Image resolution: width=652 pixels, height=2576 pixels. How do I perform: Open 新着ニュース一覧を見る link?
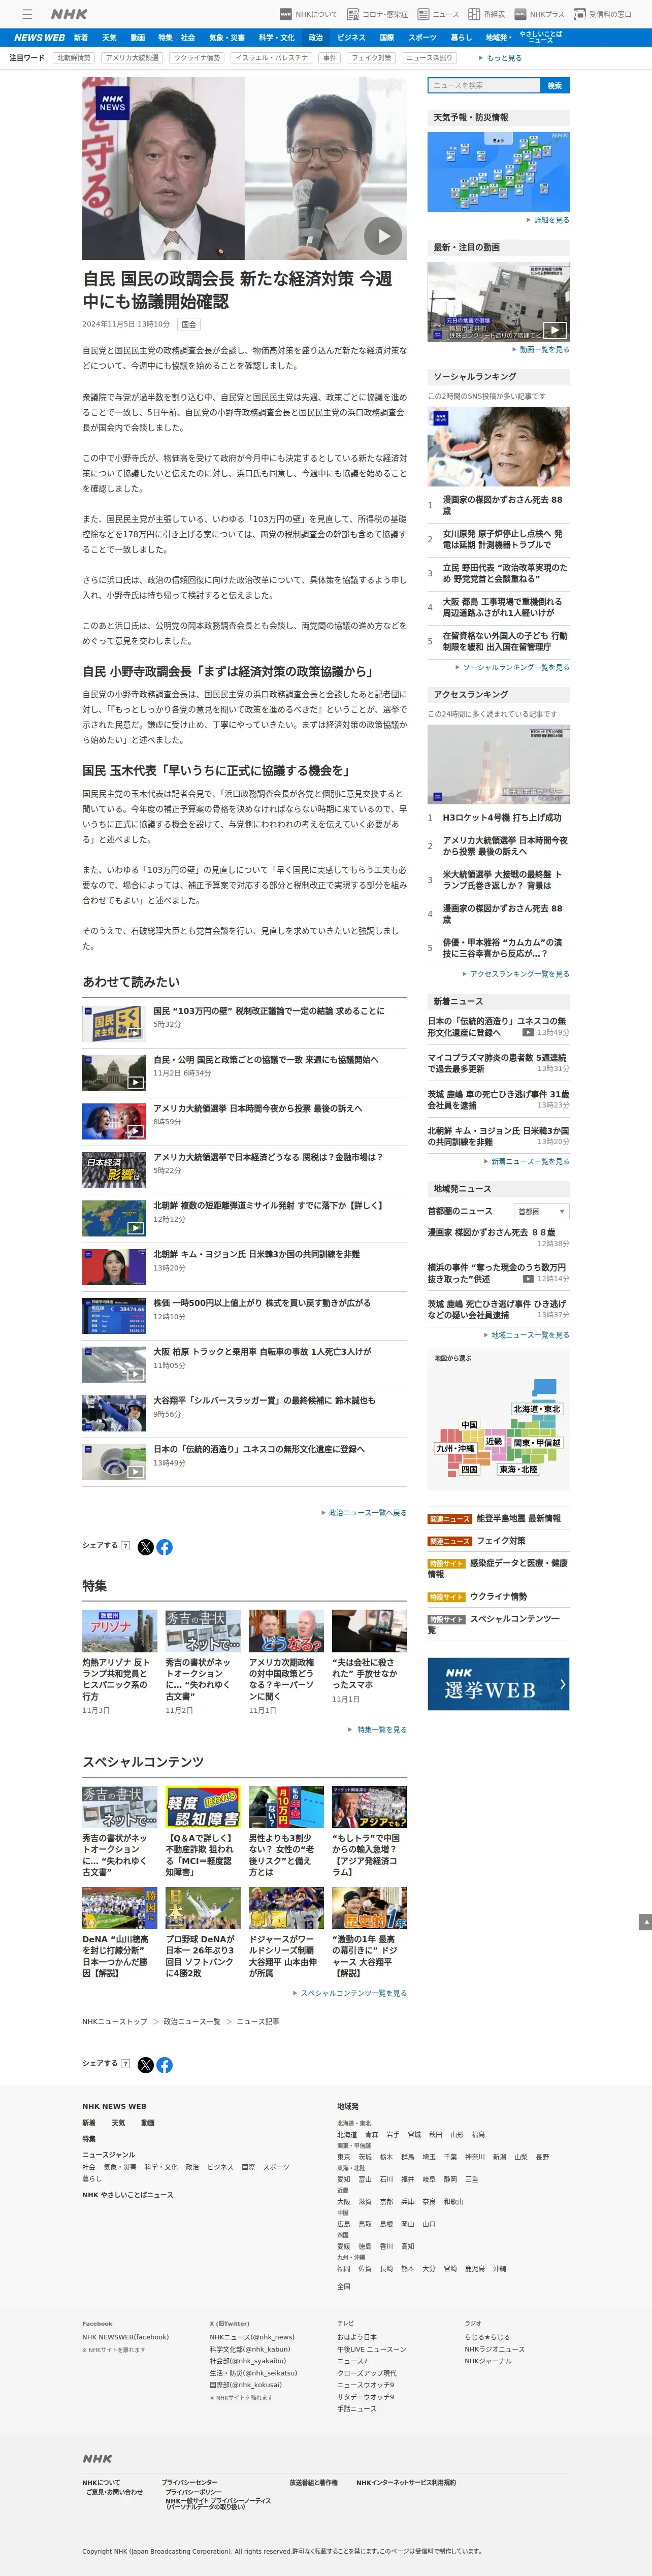click(529, 1162)
